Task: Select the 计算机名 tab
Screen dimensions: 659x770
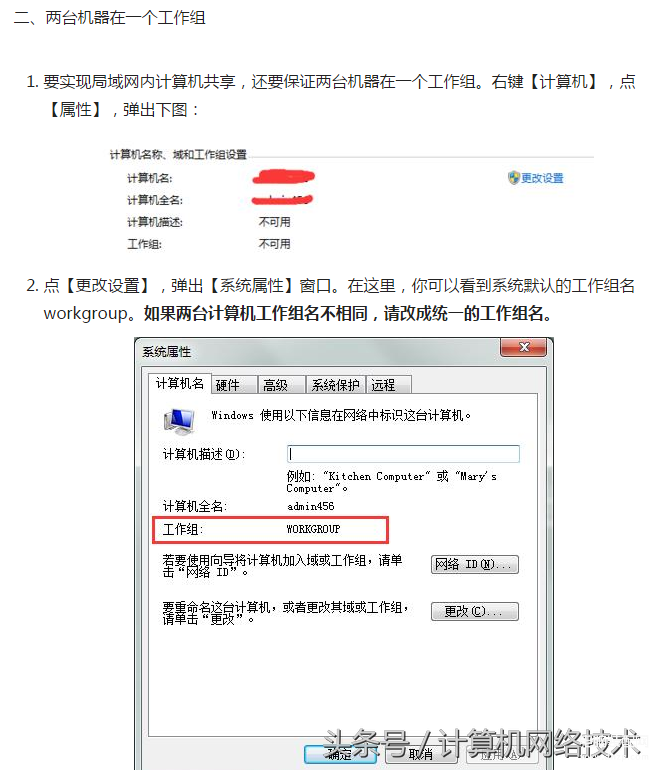Action: [x=180, y=384]
